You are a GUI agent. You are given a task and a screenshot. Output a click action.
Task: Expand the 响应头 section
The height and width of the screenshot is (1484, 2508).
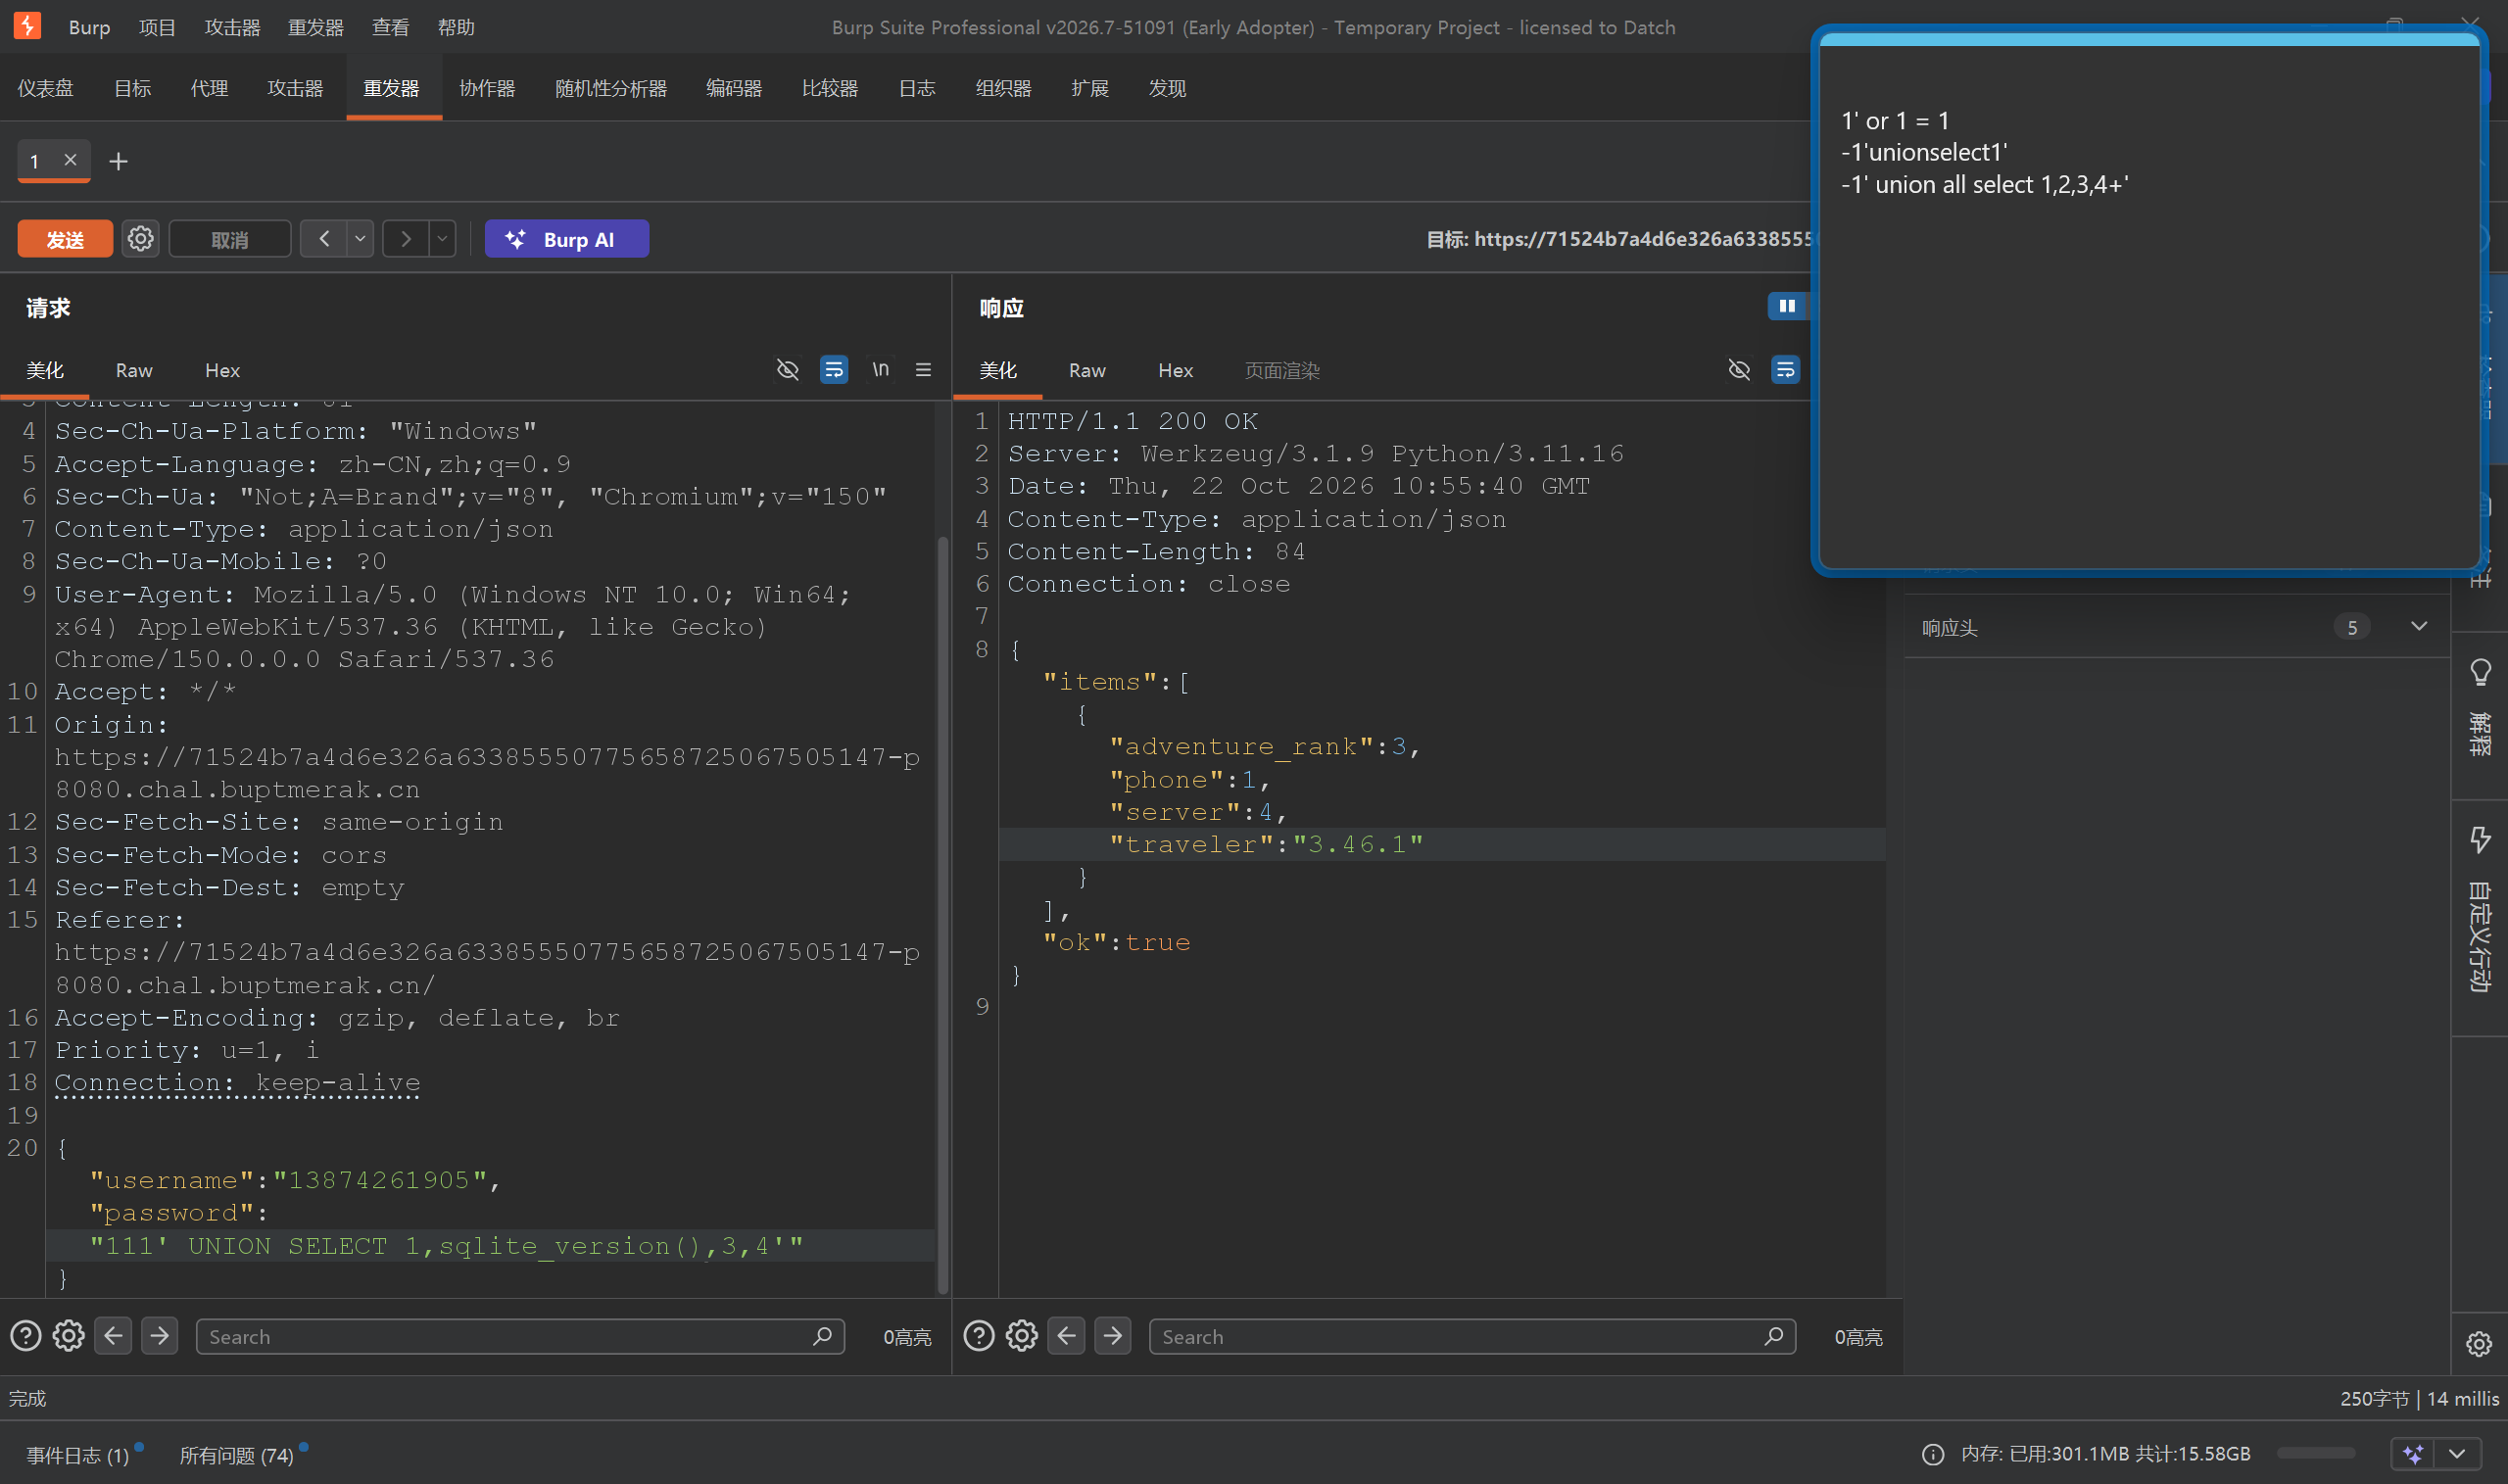(x=2419, y=627)
